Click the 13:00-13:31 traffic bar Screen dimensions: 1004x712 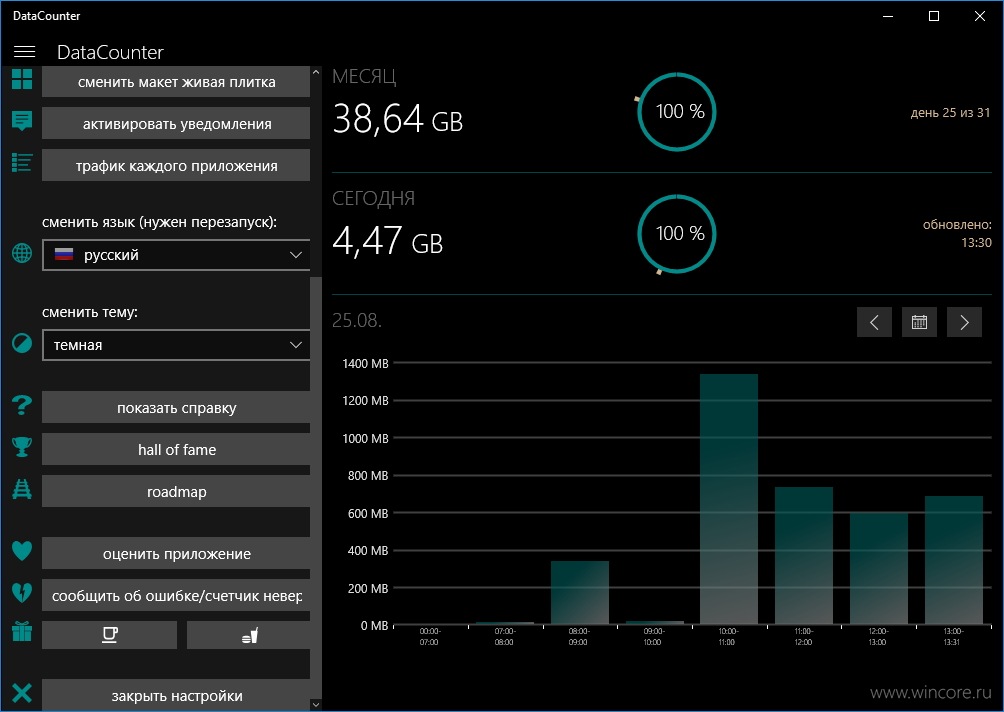[953, 560]
